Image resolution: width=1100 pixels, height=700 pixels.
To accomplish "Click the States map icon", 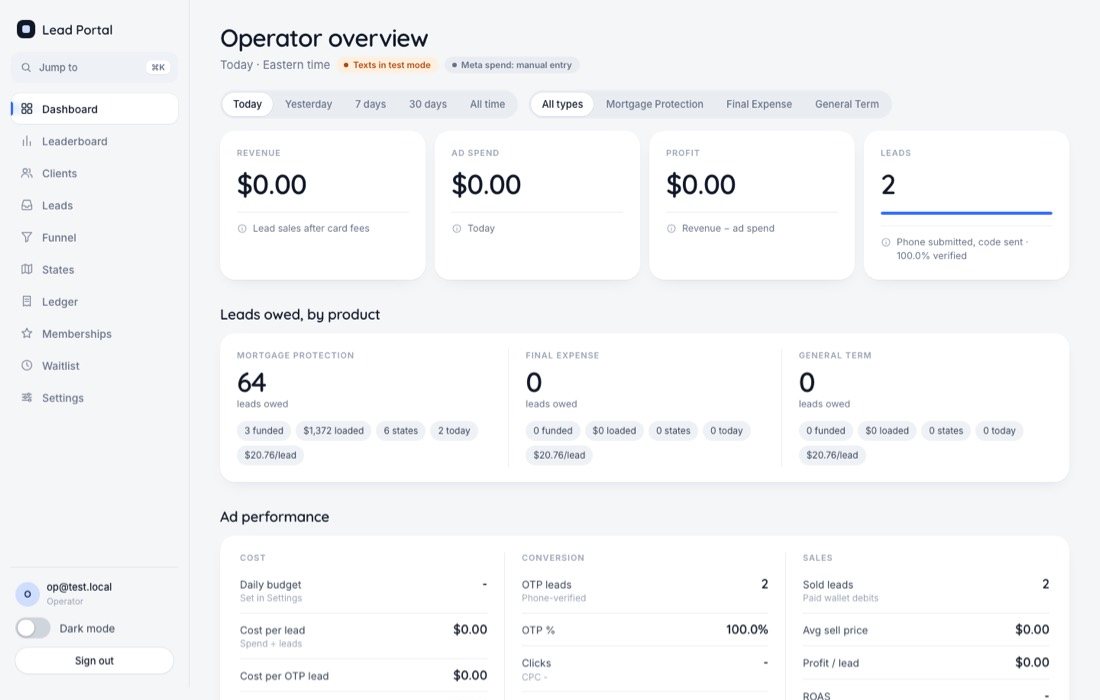I will click(27, 269).
